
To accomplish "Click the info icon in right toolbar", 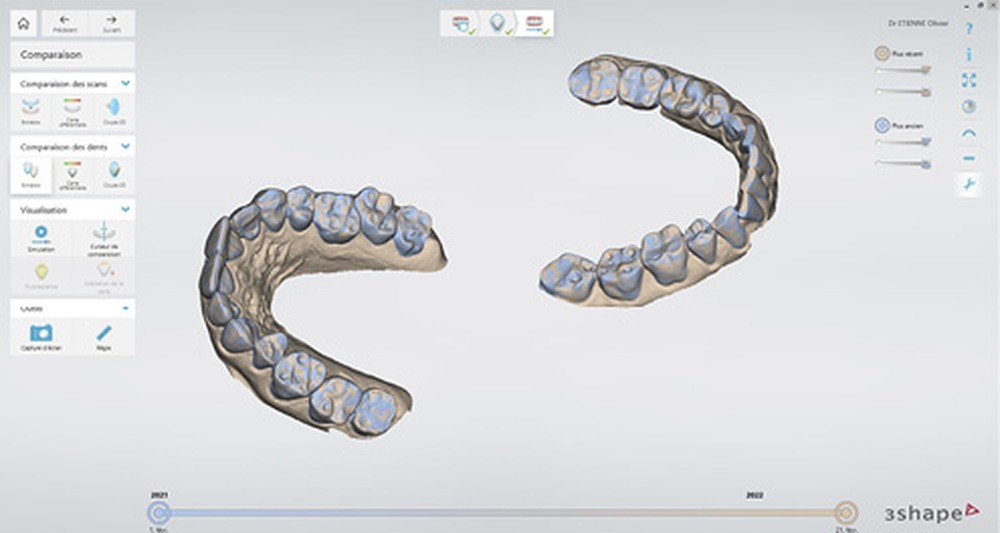I will [x=968, y=55].
